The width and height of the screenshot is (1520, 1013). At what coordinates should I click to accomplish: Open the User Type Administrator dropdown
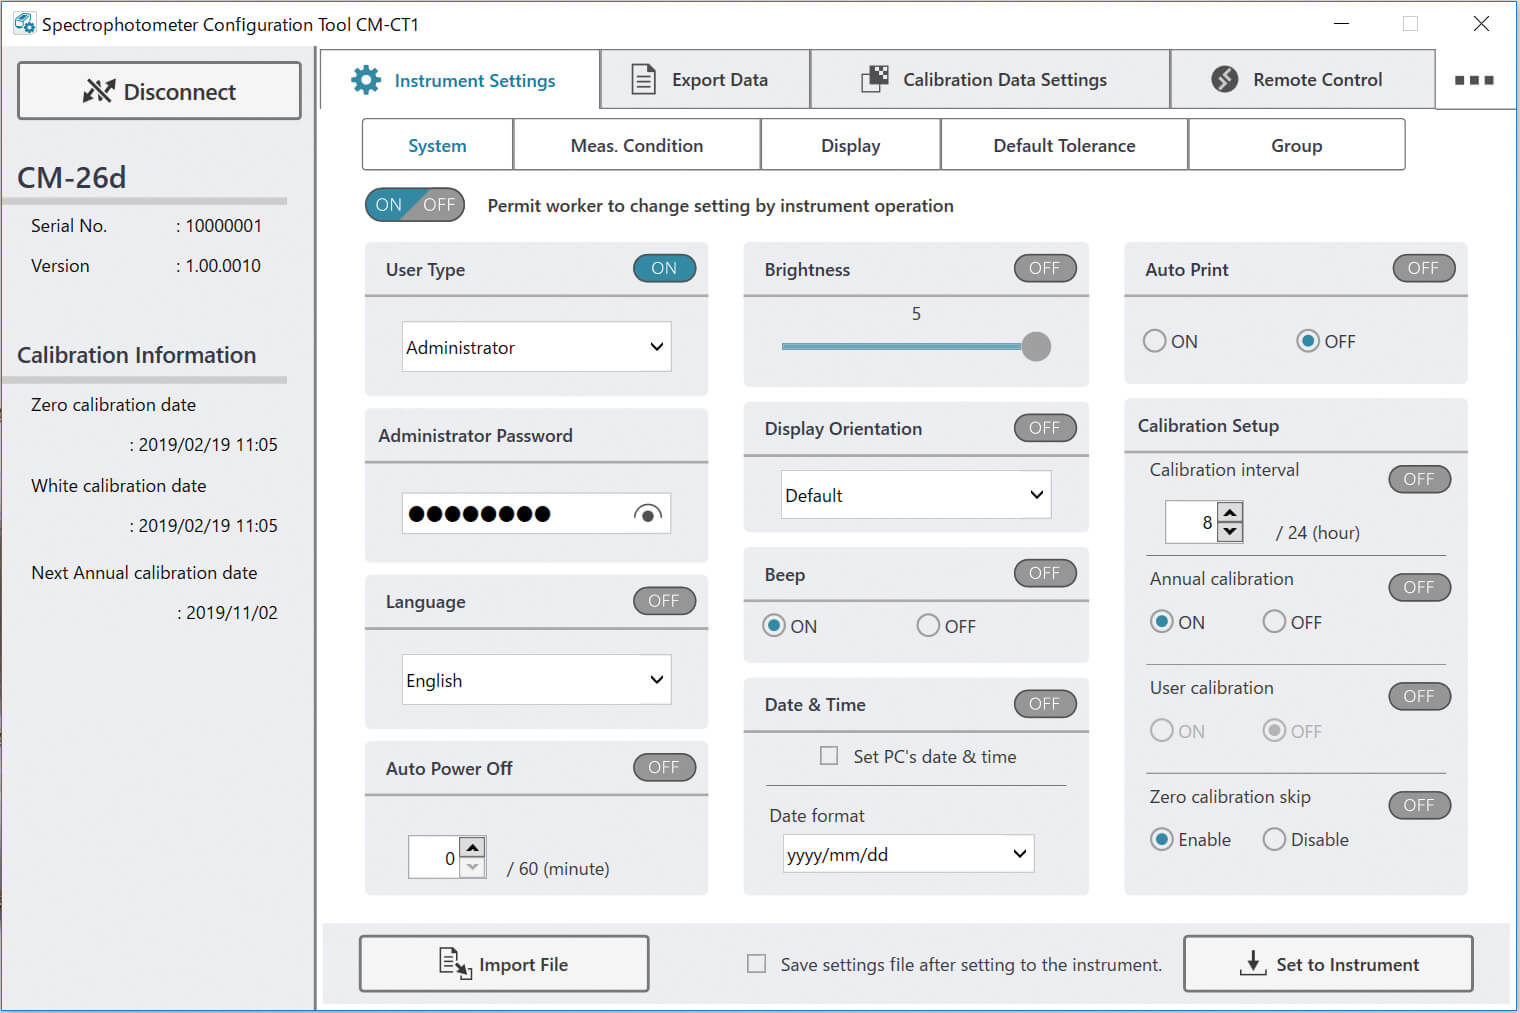click(x=536, y=347)
